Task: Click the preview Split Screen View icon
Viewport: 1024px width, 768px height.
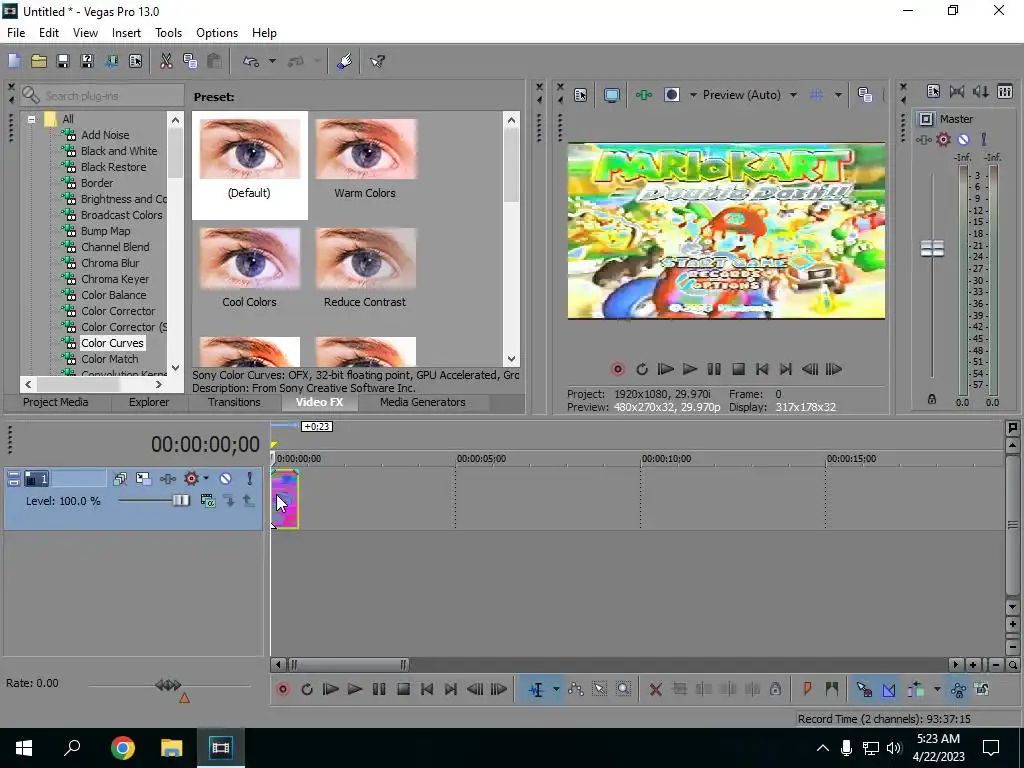Action: tap(671, 95)
